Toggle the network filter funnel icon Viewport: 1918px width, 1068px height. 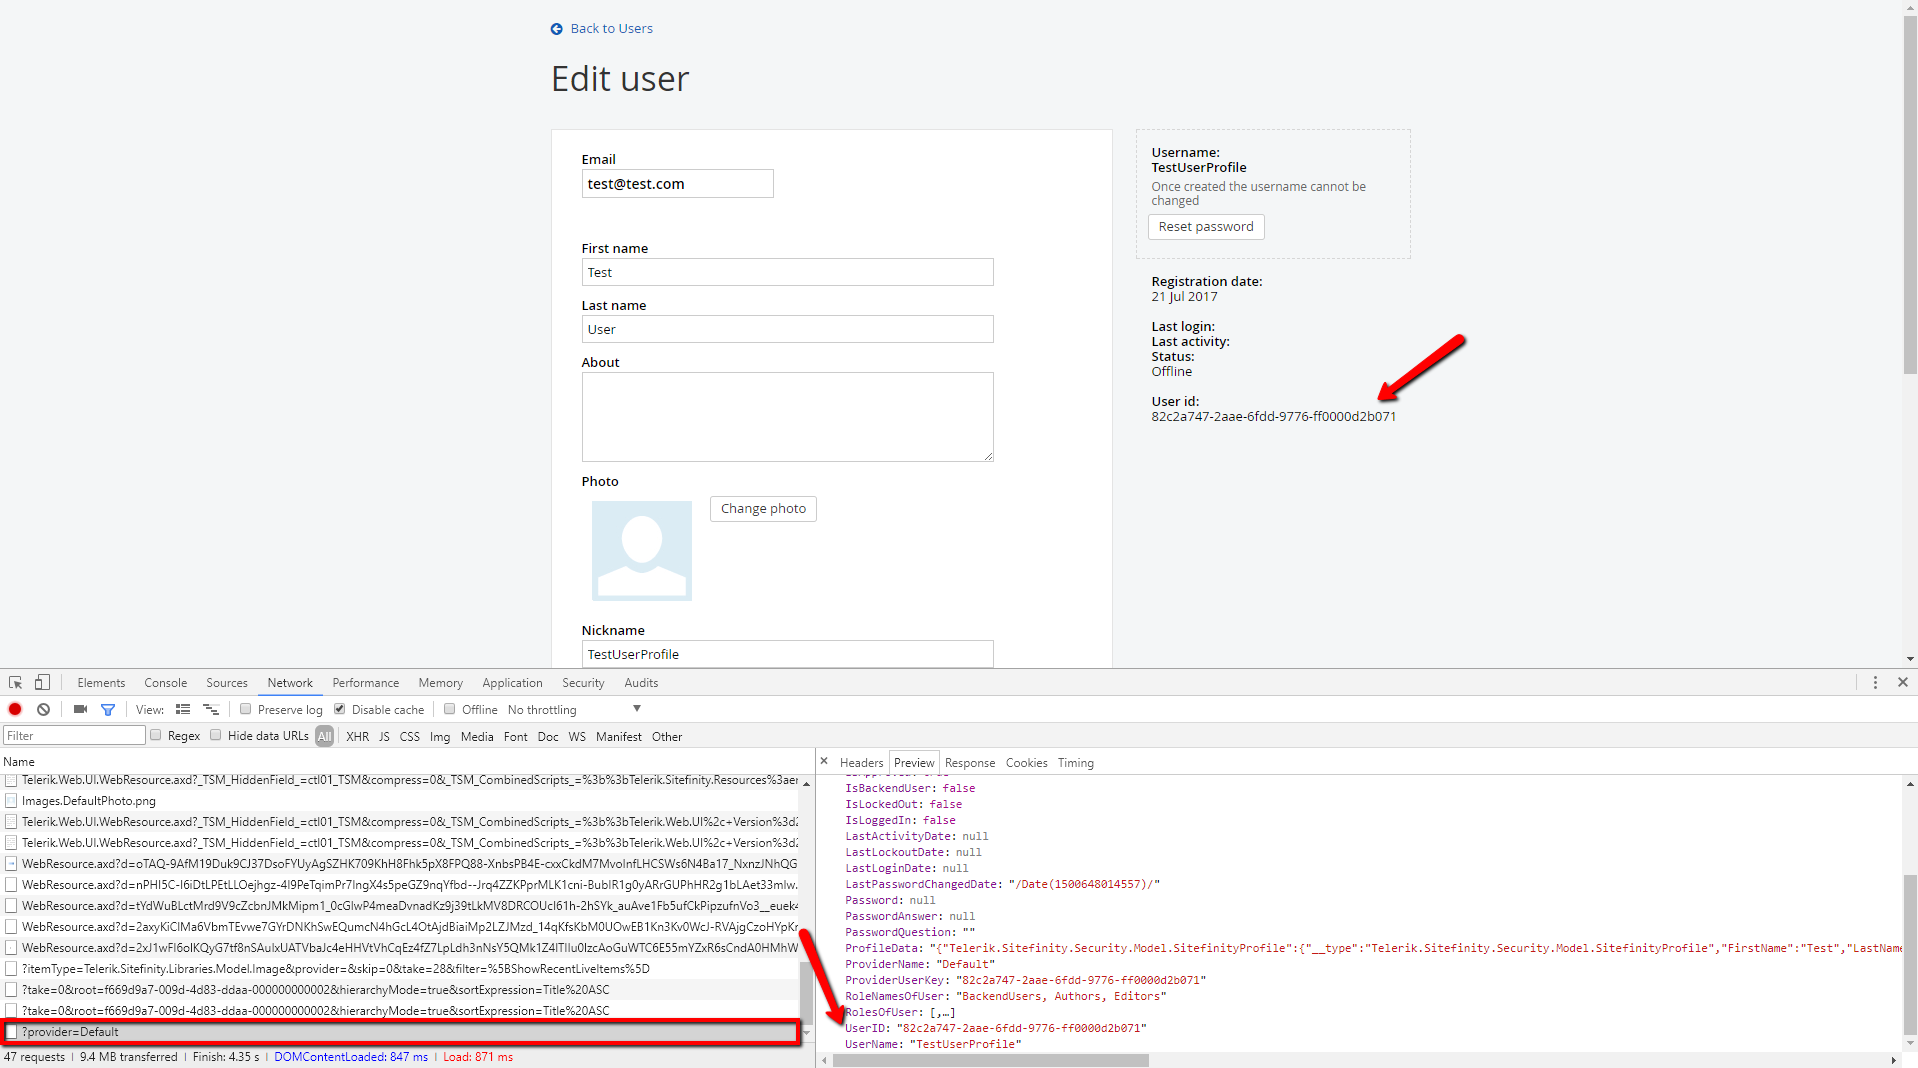(108, 709)
